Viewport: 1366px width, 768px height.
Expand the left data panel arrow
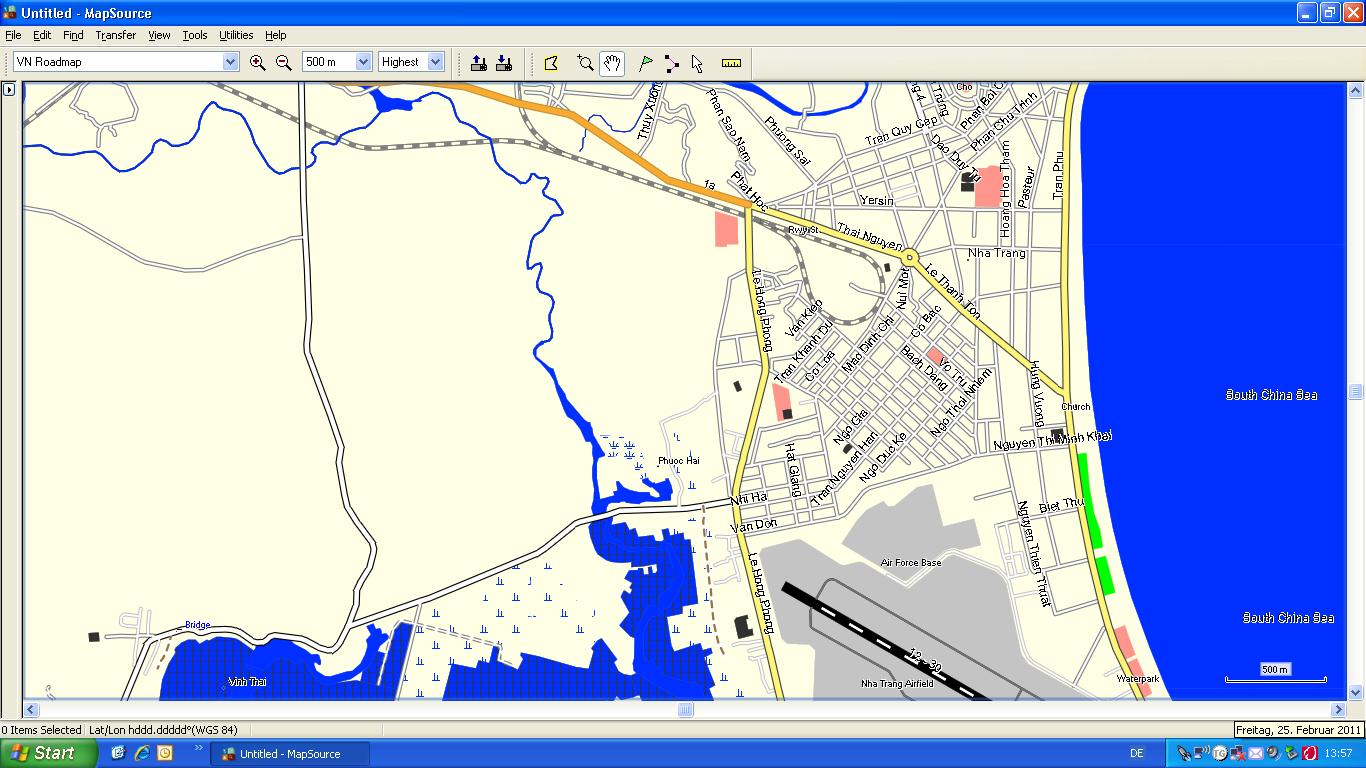[x=9, y=89]
